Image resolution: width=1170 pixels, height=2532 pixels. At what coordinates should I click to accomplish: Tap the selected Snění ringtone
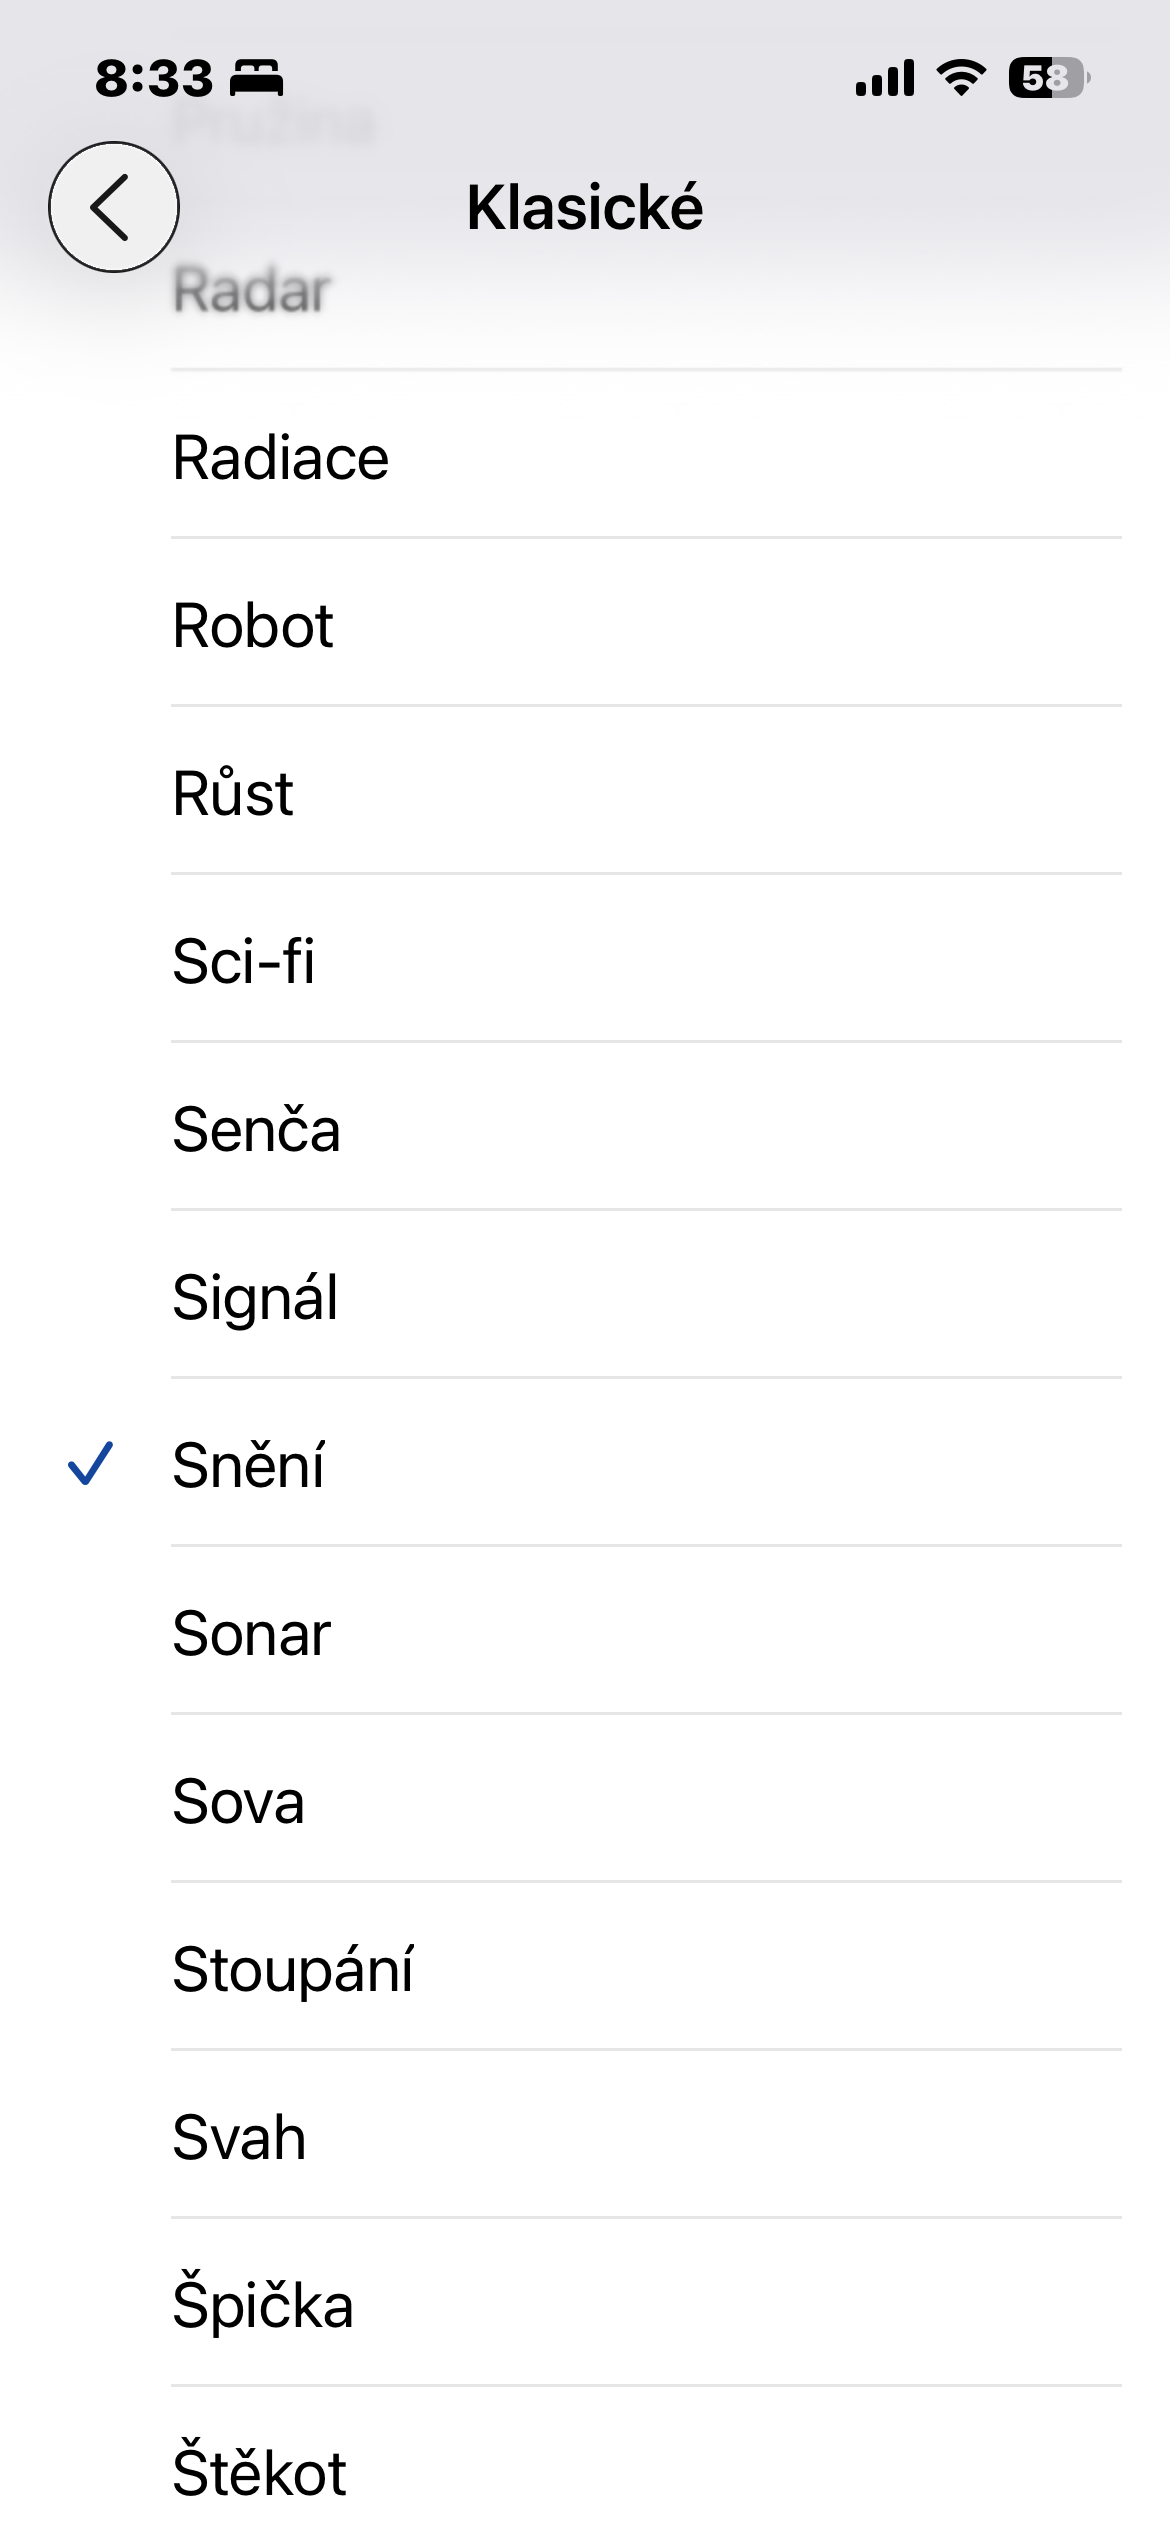(x=249, y=1466)
